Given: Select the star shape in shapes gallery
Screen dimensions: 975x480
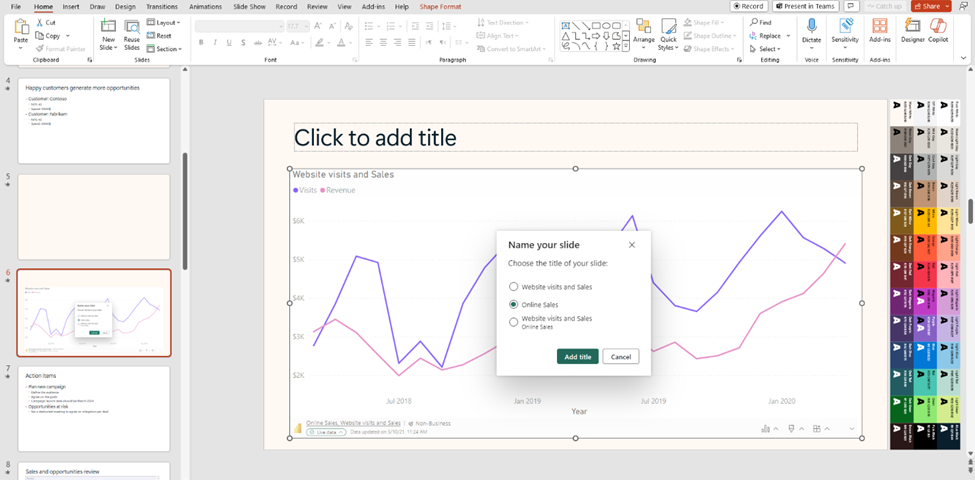Looking at the screenshot, I should [616, 46].
